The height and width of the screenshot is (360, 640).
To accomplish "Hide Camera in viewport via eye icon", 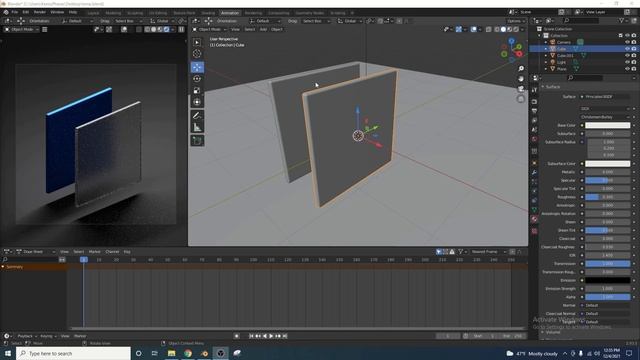I will [627, 42].
